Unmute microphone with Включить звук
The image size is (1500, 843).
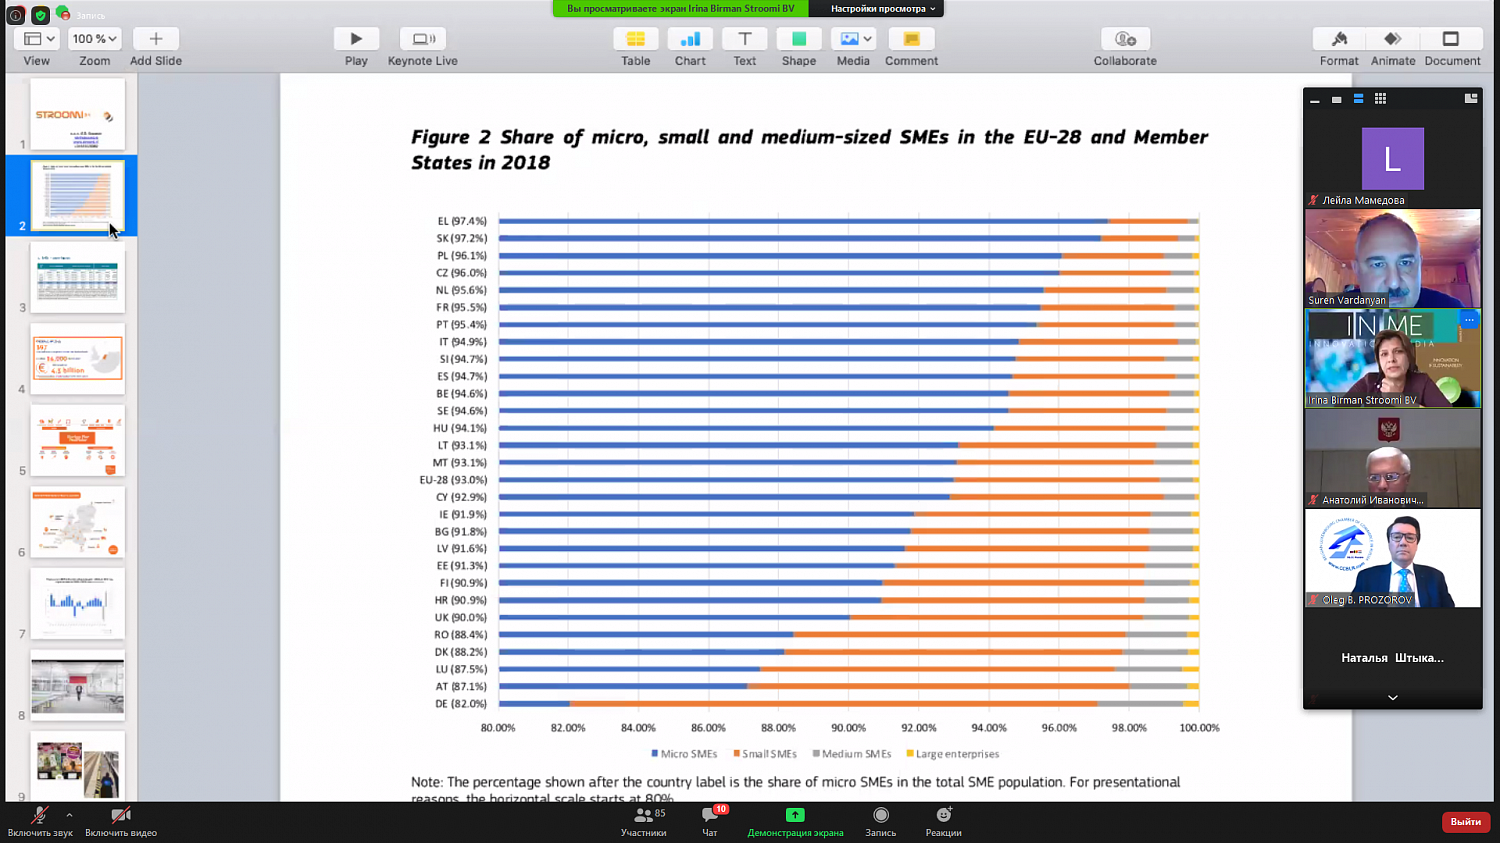[40, 816]
